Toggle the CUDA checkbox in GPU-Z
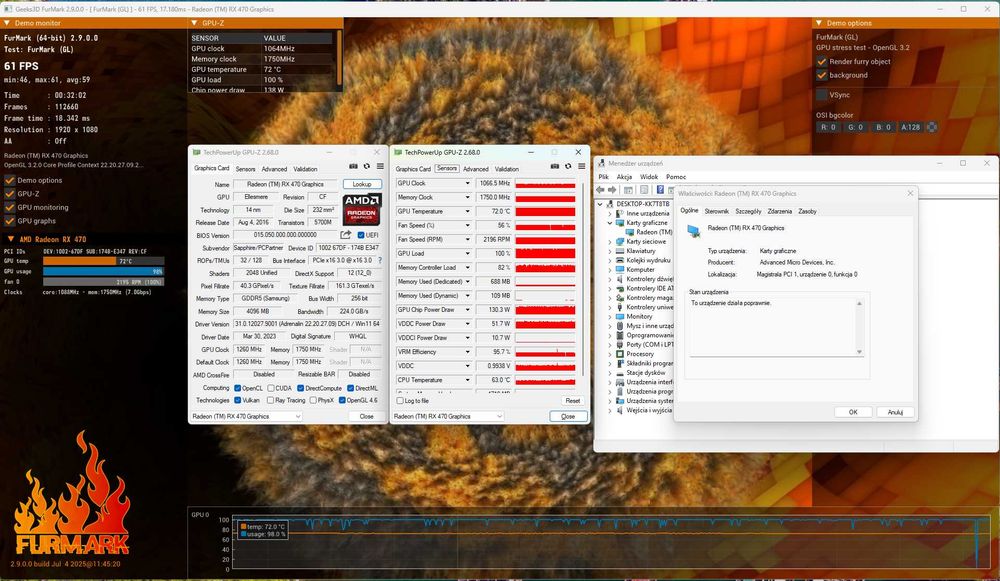Screen dimensions: 1000x581 pyautogui.click(x=271, y=388)
